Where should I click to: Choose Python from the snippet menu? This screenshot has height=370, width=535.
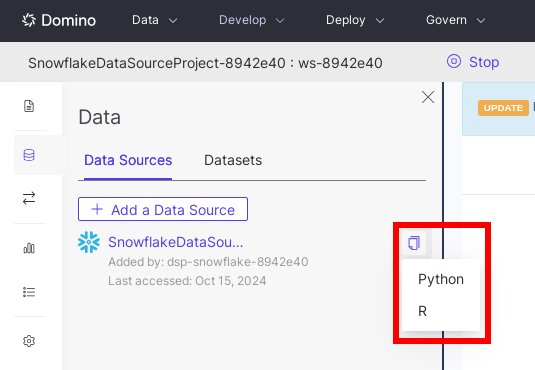click(441, 279)
